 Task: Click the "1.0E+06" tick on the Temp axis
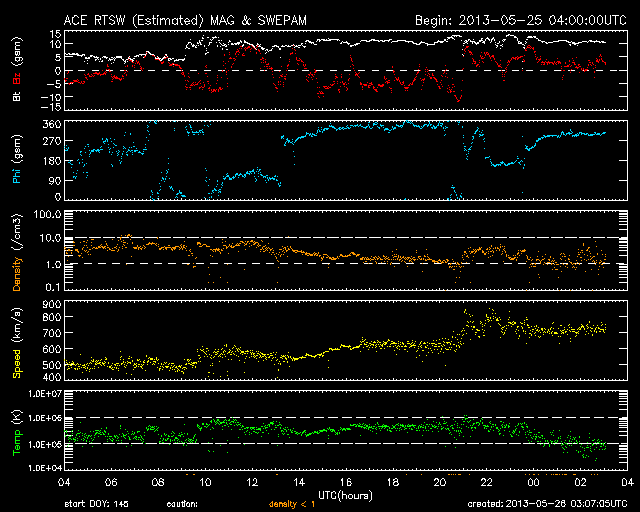(x=45, y=418)
